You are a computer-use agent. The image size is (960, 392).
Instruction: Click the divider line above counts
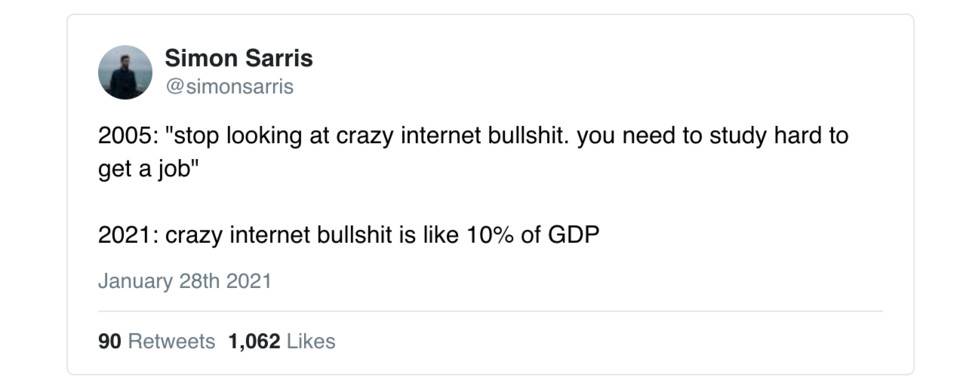(490, 311)
